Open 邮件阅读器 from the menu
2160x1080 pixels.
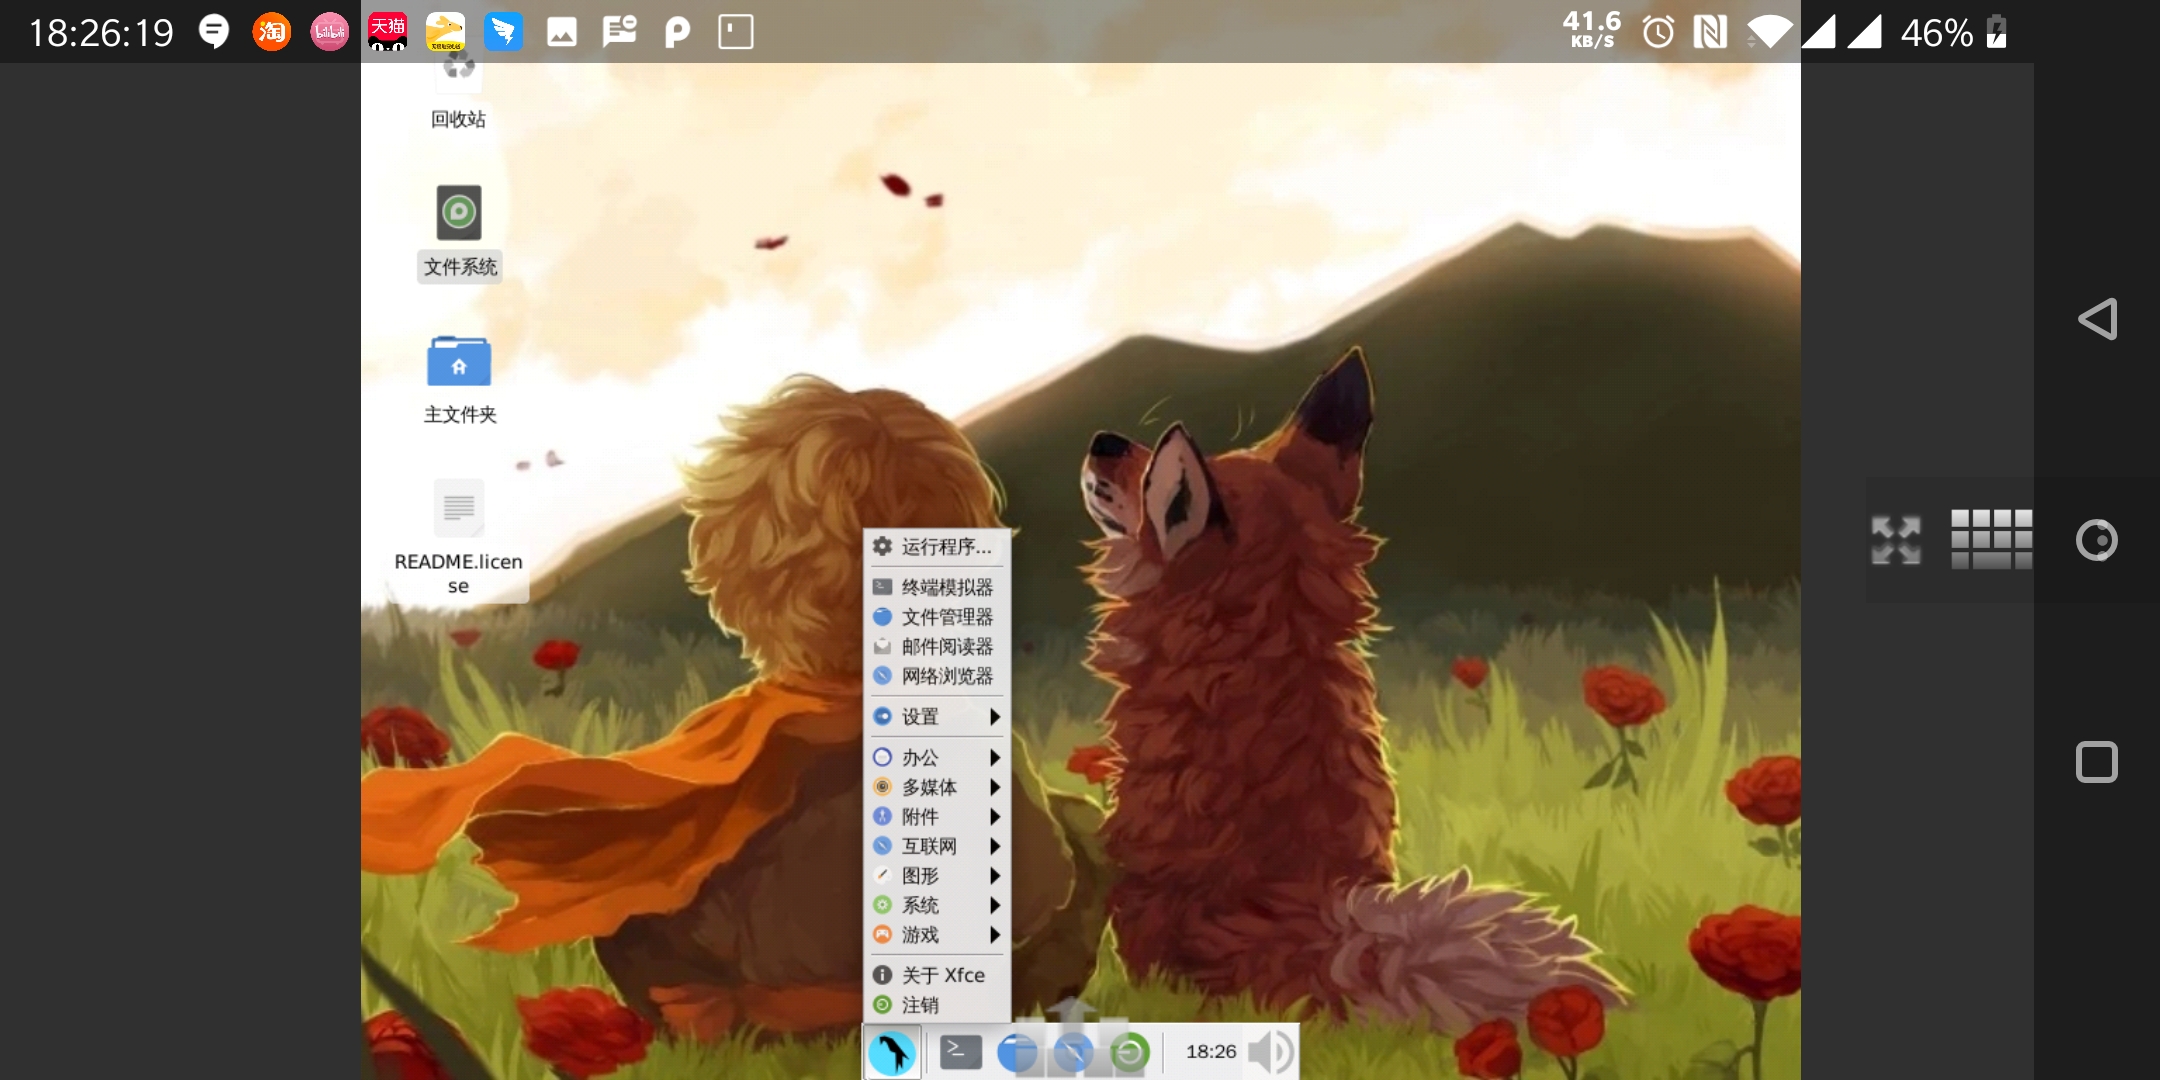[x=937, y=647]
